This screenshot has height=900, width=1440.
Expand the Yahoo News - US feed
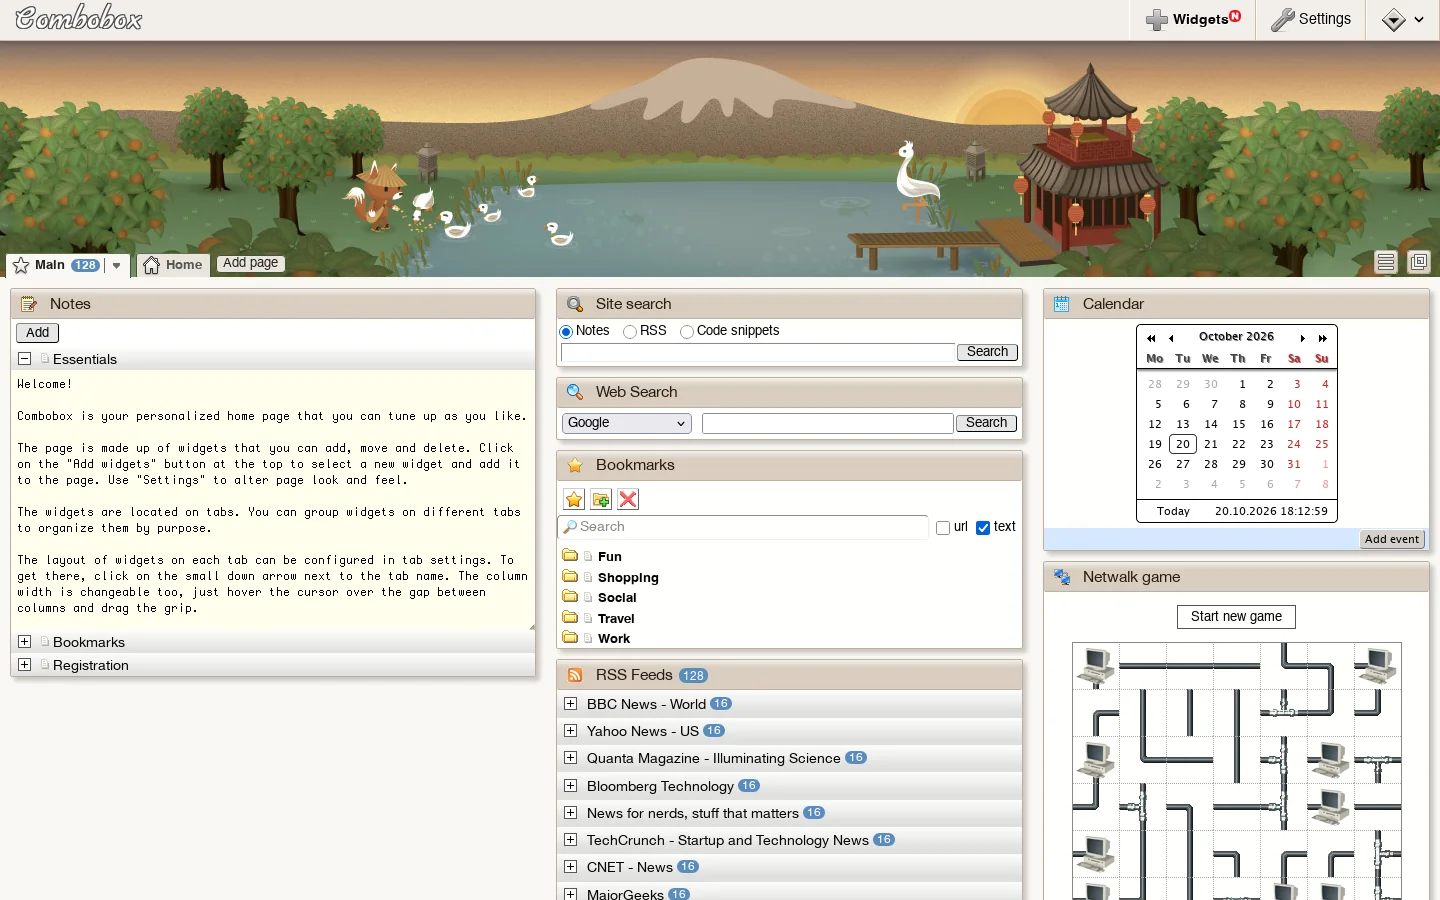tap(571, 731)
